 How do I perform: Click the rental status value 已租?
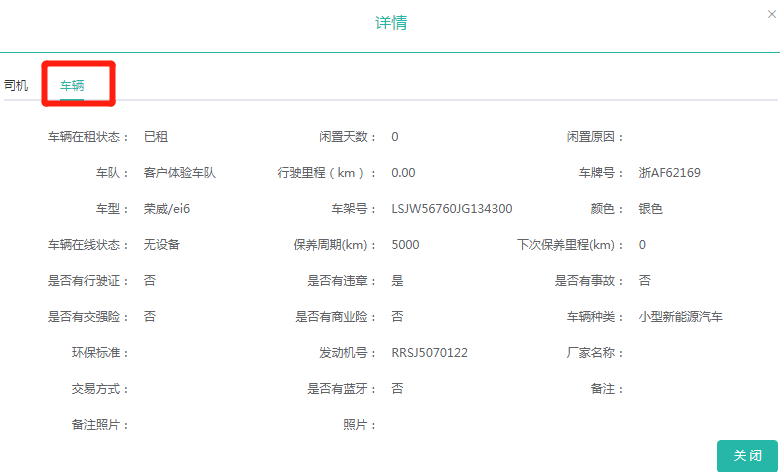coord(156,137)
